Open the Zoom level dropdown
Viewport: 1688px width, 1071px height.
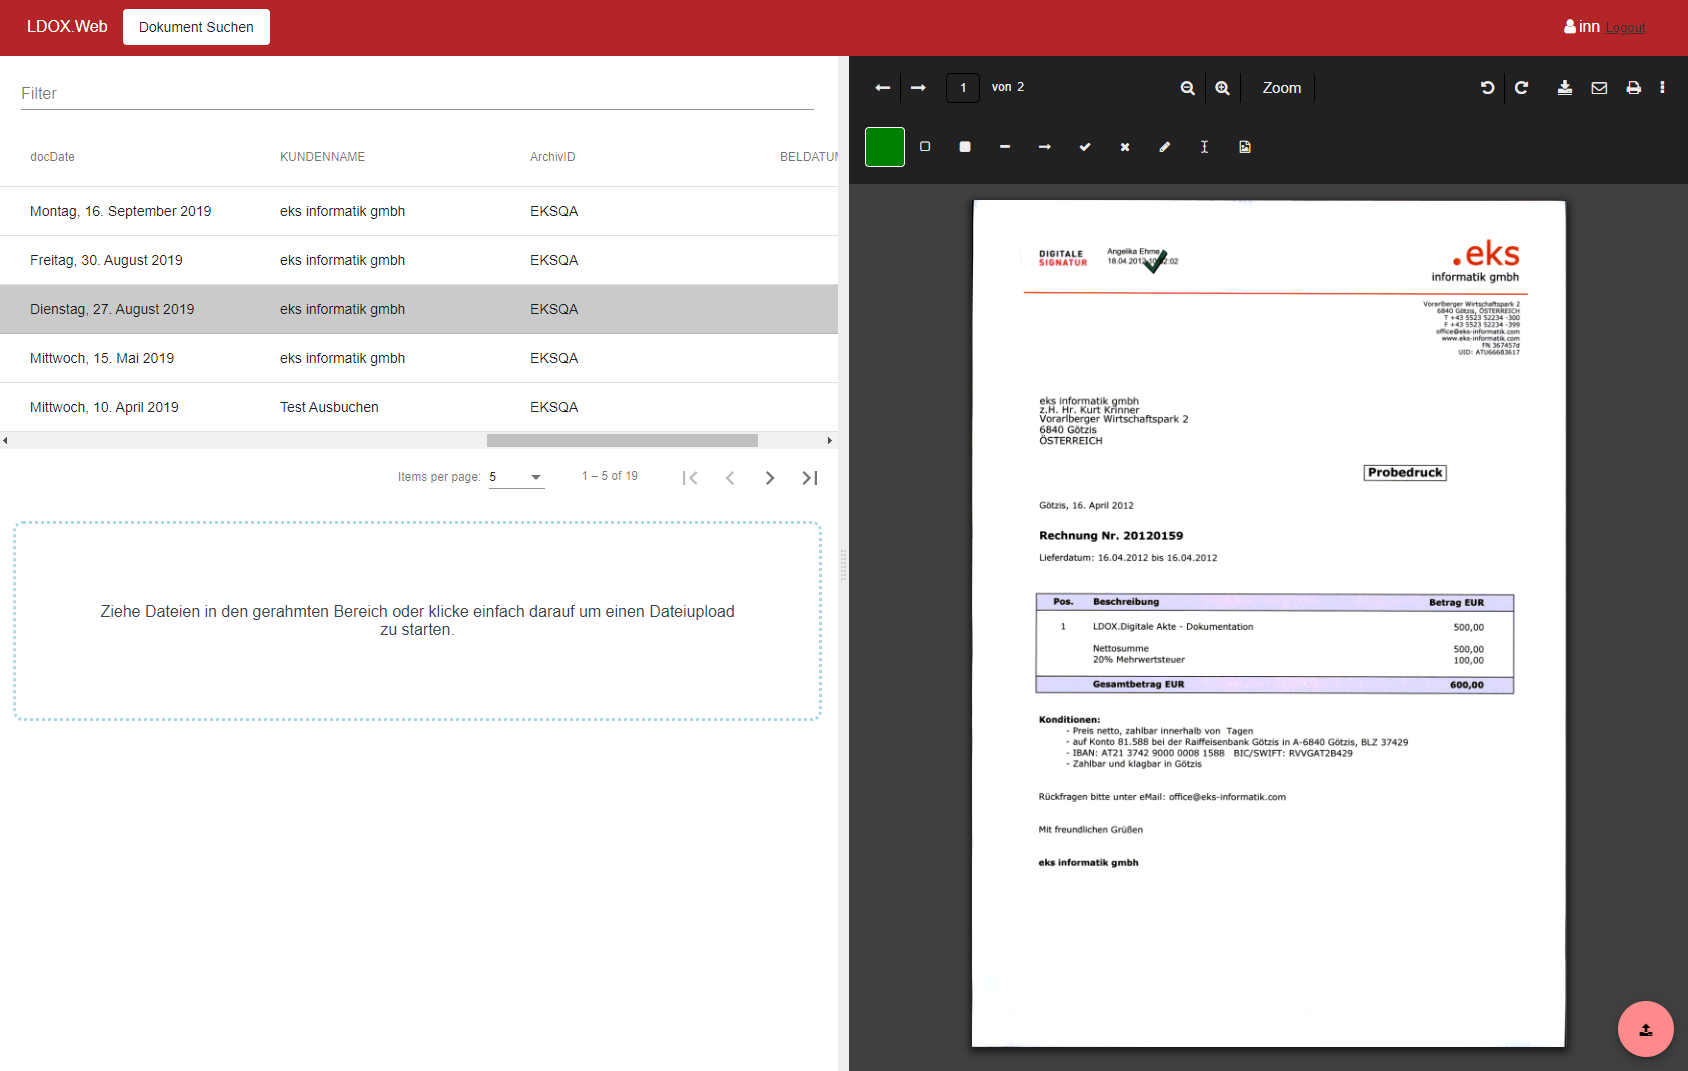coord(1281,88)
